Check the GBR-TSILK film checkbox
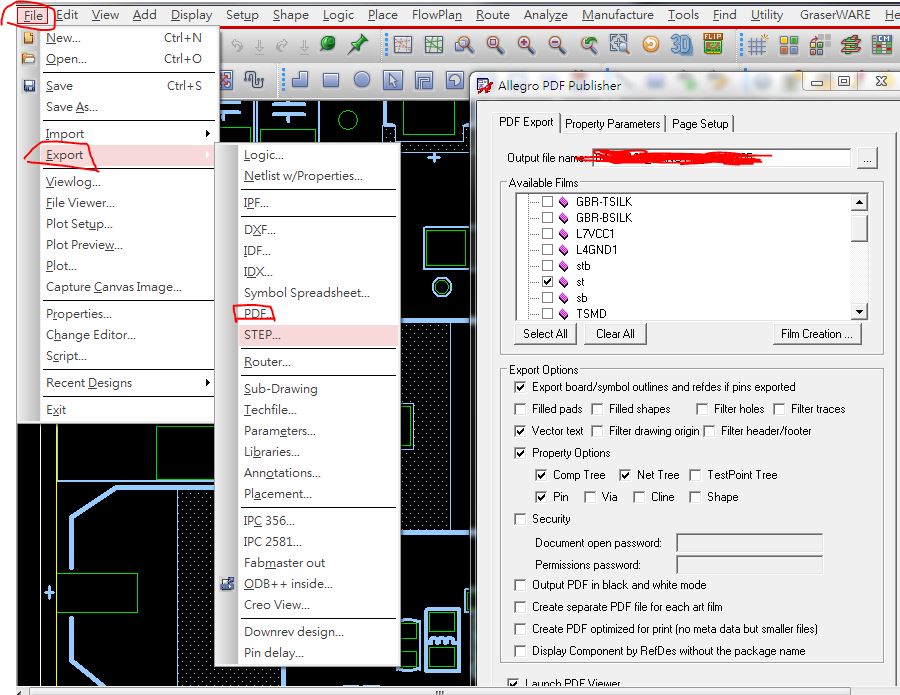The height and width of the screenshot is (695, 900). (547, 201)
